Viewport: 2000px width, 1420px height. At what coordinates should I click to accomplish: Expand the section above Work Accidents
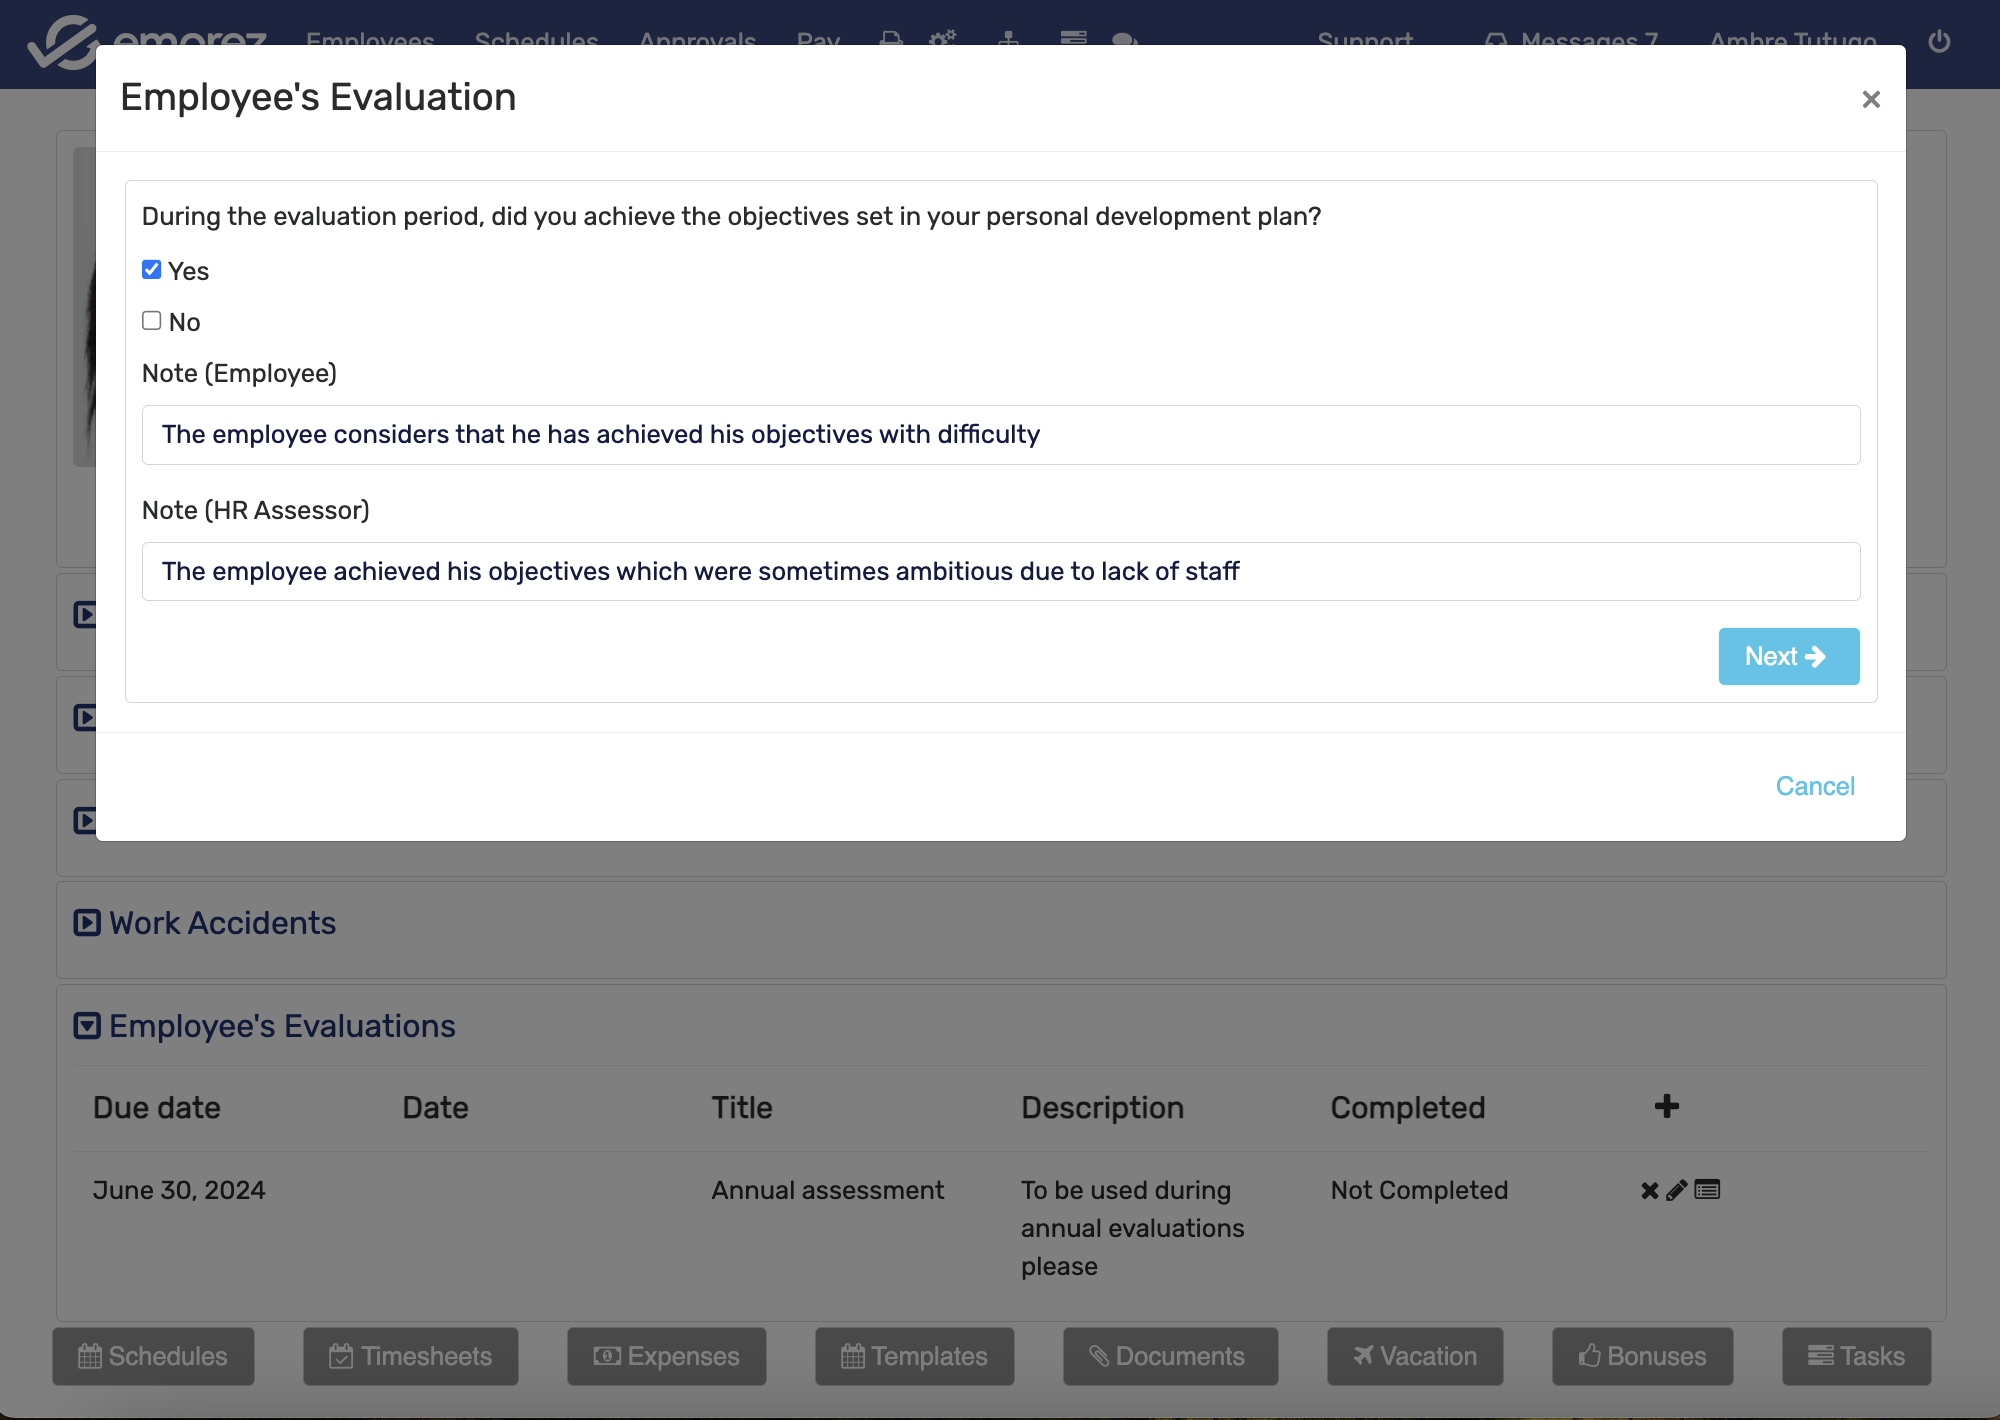click(85, 821)
